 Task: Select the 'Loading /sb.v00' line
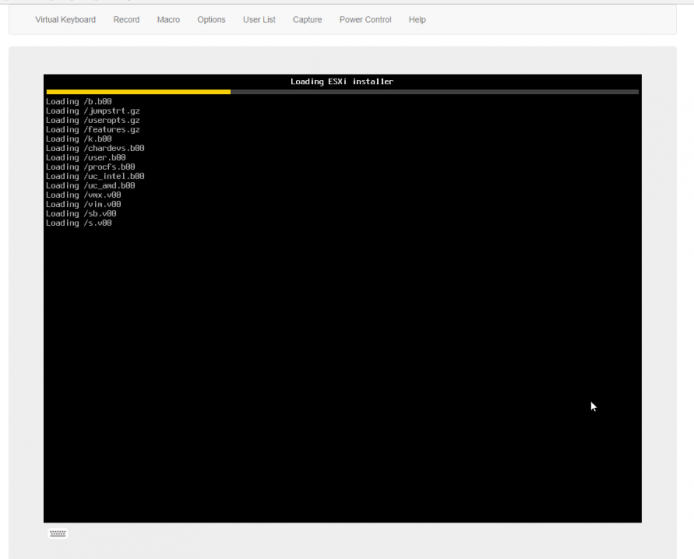pyautogui.click(x=81, y=213)
